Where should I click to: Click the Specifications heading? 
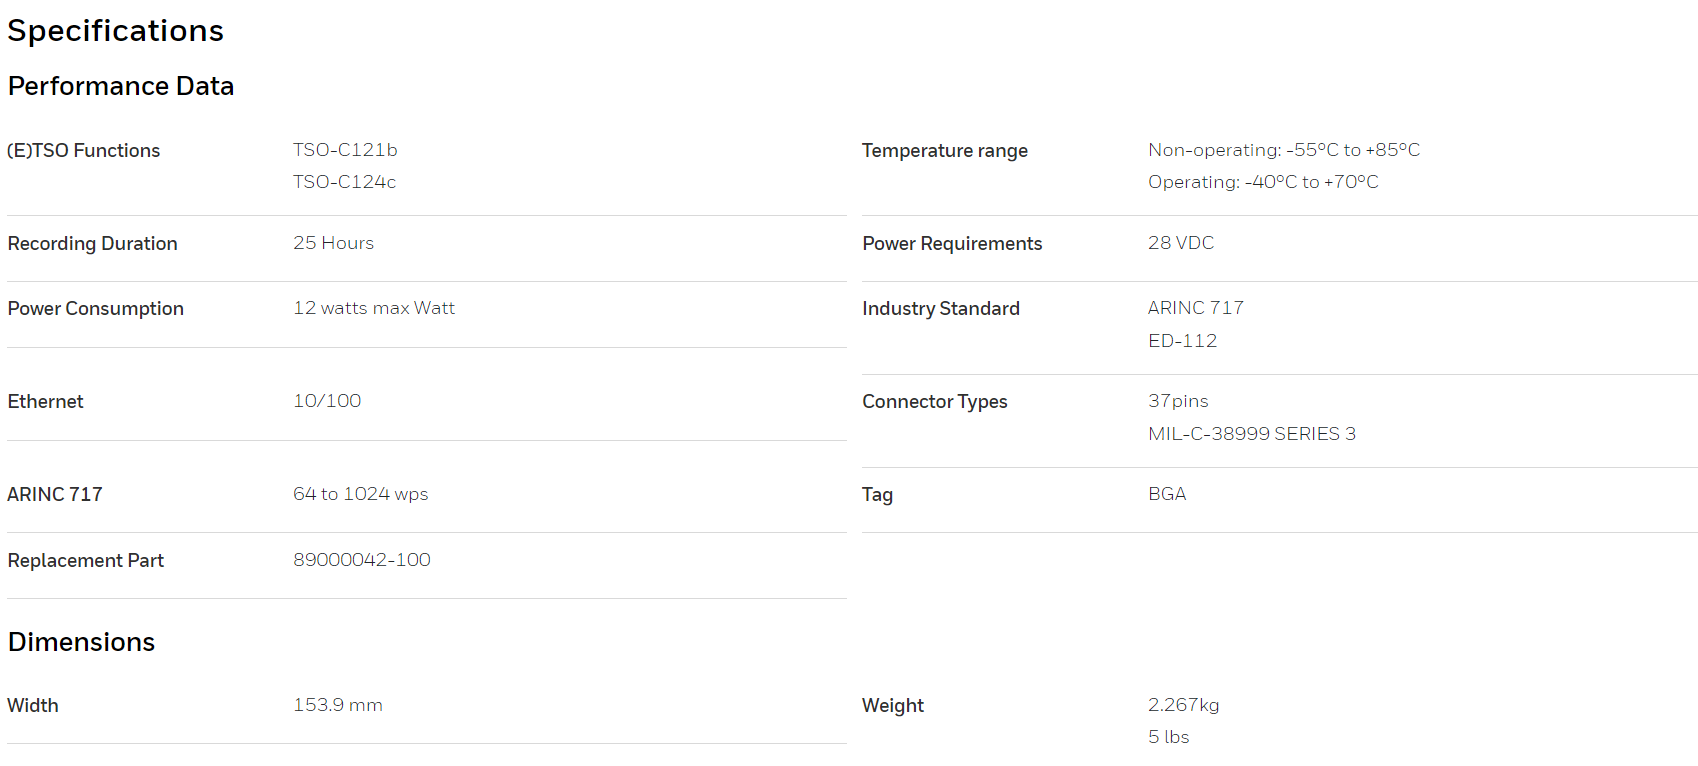click(x=116, y=31)
